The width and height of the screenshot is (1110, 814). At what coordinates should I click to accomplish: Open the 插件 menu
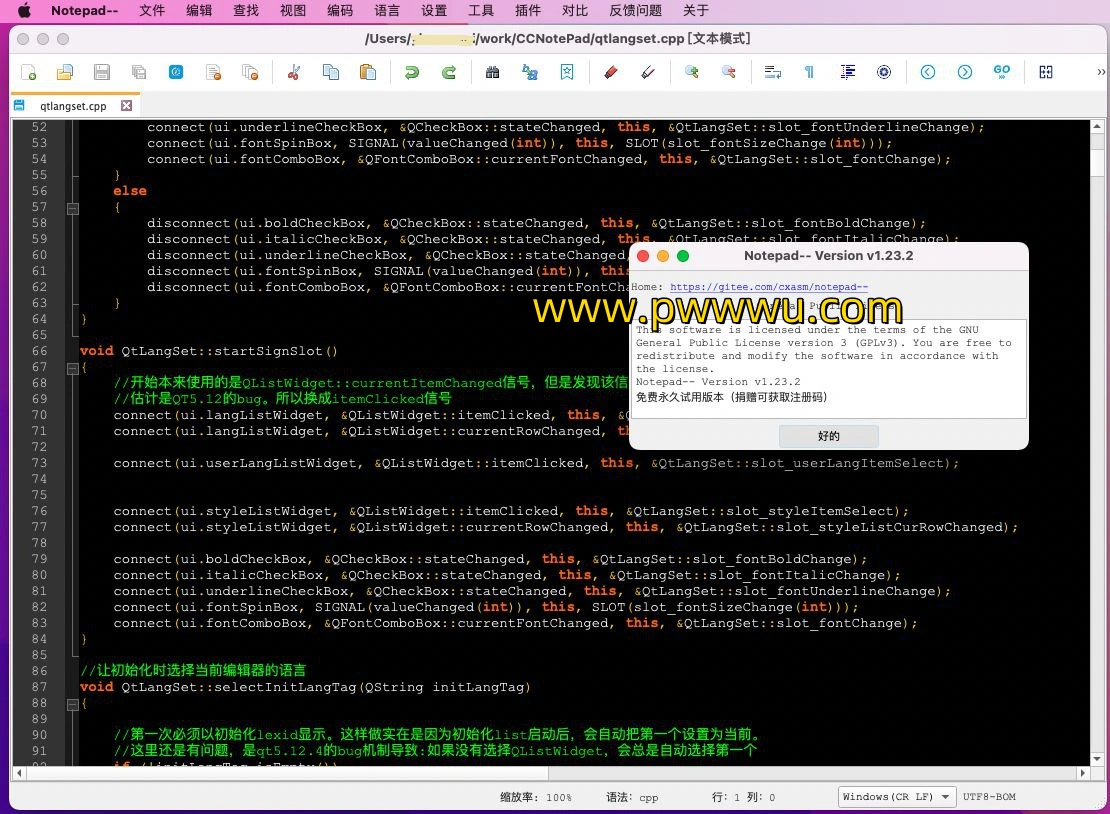coord(528,11)
